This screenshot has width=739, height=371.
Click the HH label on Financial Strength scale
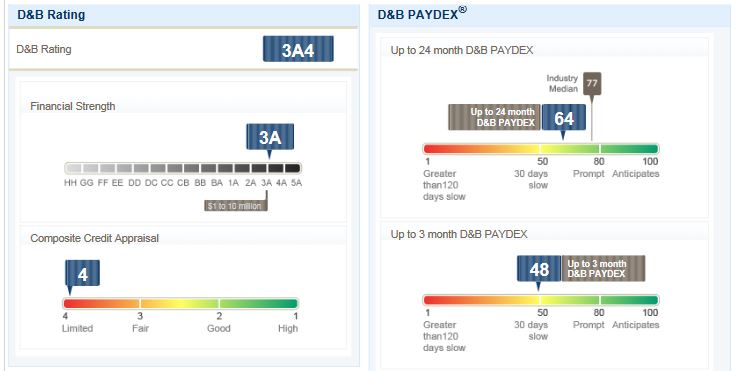pos(70,183)
